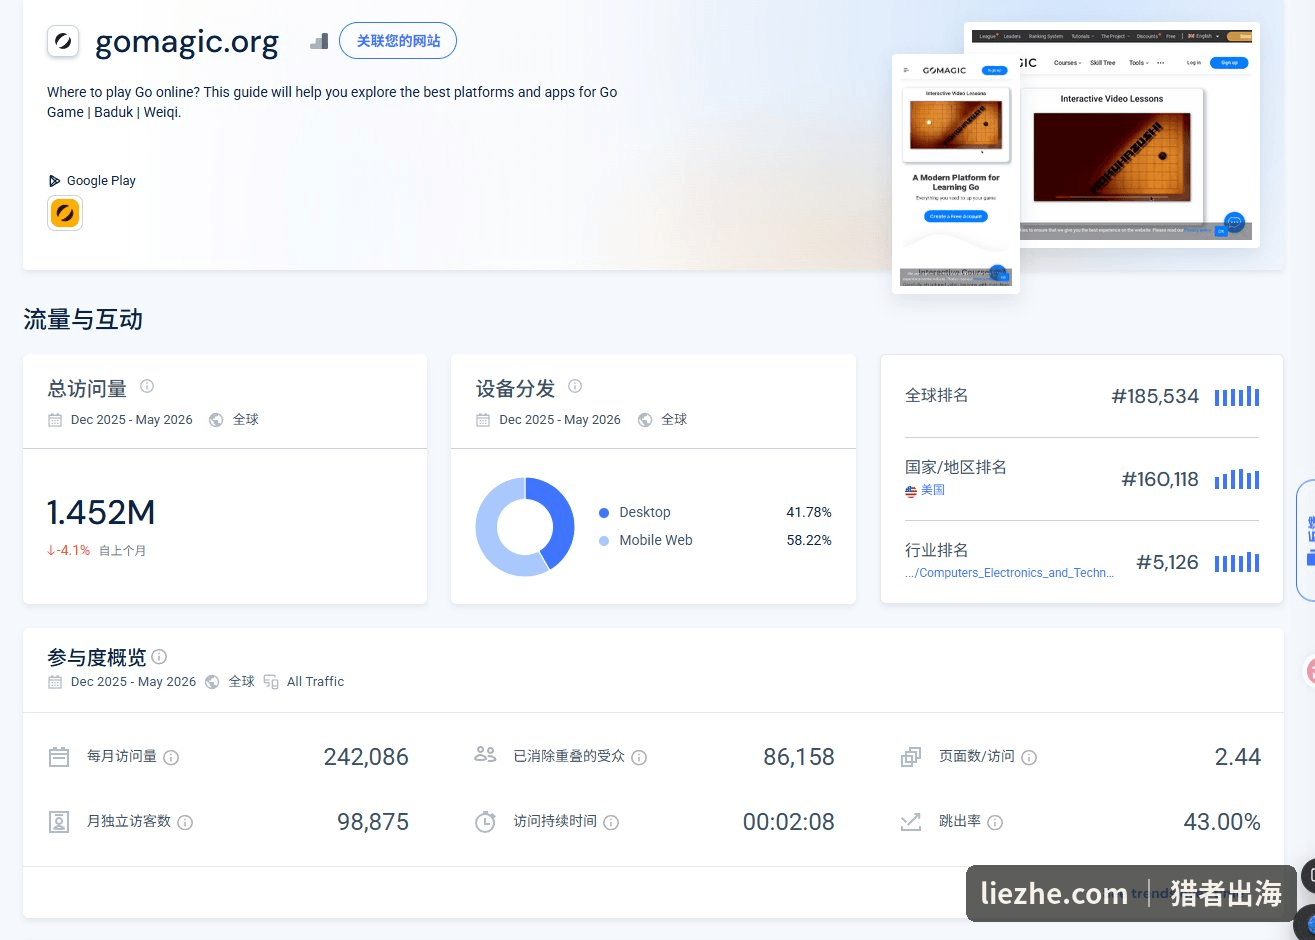Viewport: 1315px width, 940px height.
Task: Click the Desktop legend color dot
Action: click(x=604, y=513)
